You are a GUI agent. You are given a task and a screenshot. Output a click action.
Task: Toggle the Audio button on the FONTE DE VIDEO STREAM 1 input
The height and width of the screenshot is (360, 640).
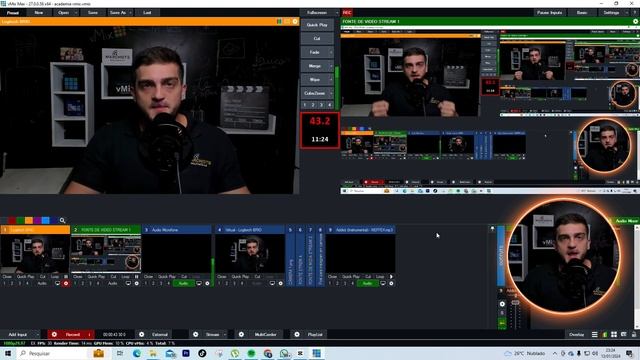pos(112,283)
